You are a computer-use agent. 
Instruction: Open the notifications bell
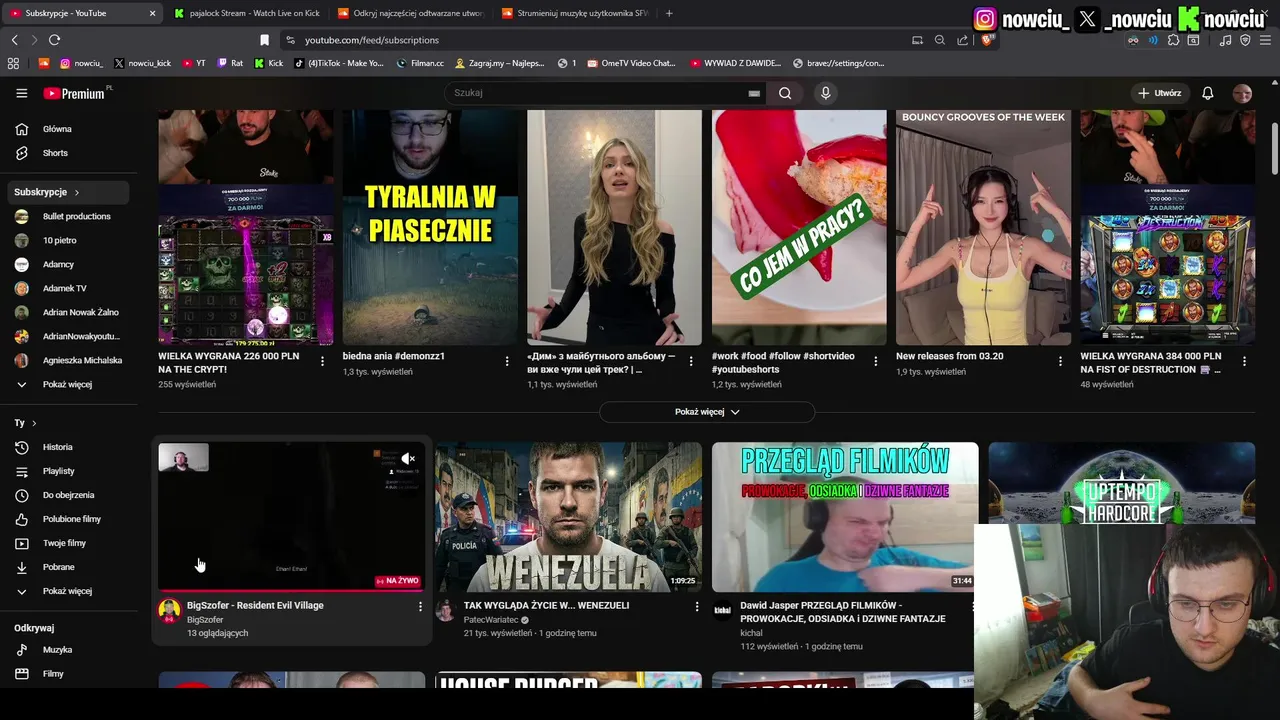(x=1208, y=93)
